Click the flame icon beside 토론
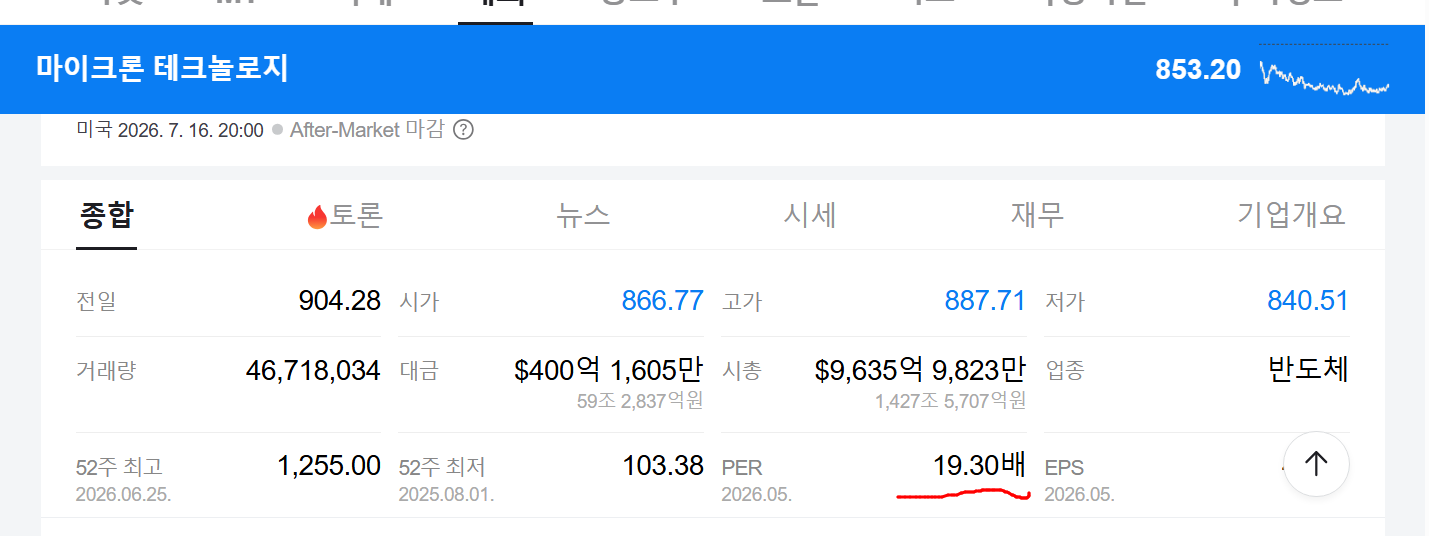This screenshot has width=1429, height=536. (x=317, y=216)
